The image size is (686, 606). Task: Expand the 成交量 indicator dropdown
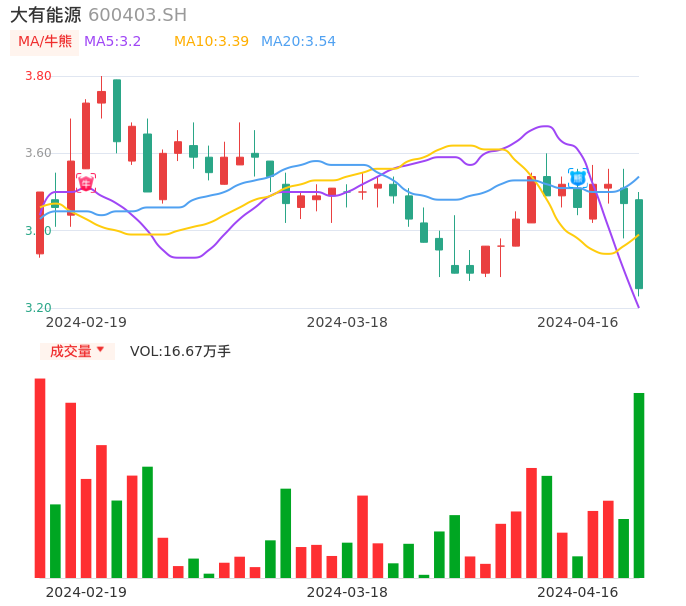click(x=77, y=351)
